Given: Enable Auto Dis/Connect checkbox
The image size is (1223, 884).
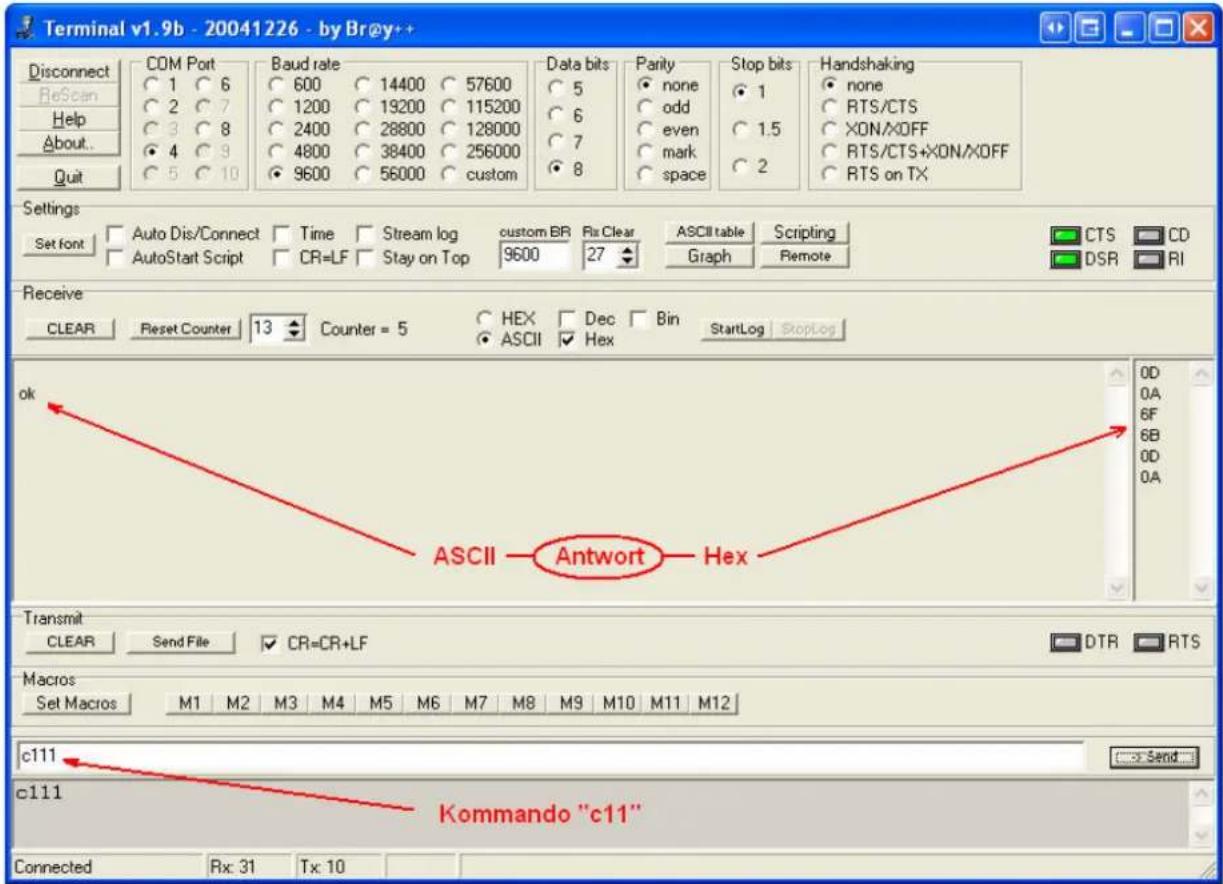Looking at the screenshot, I should [x=116, y=234].
